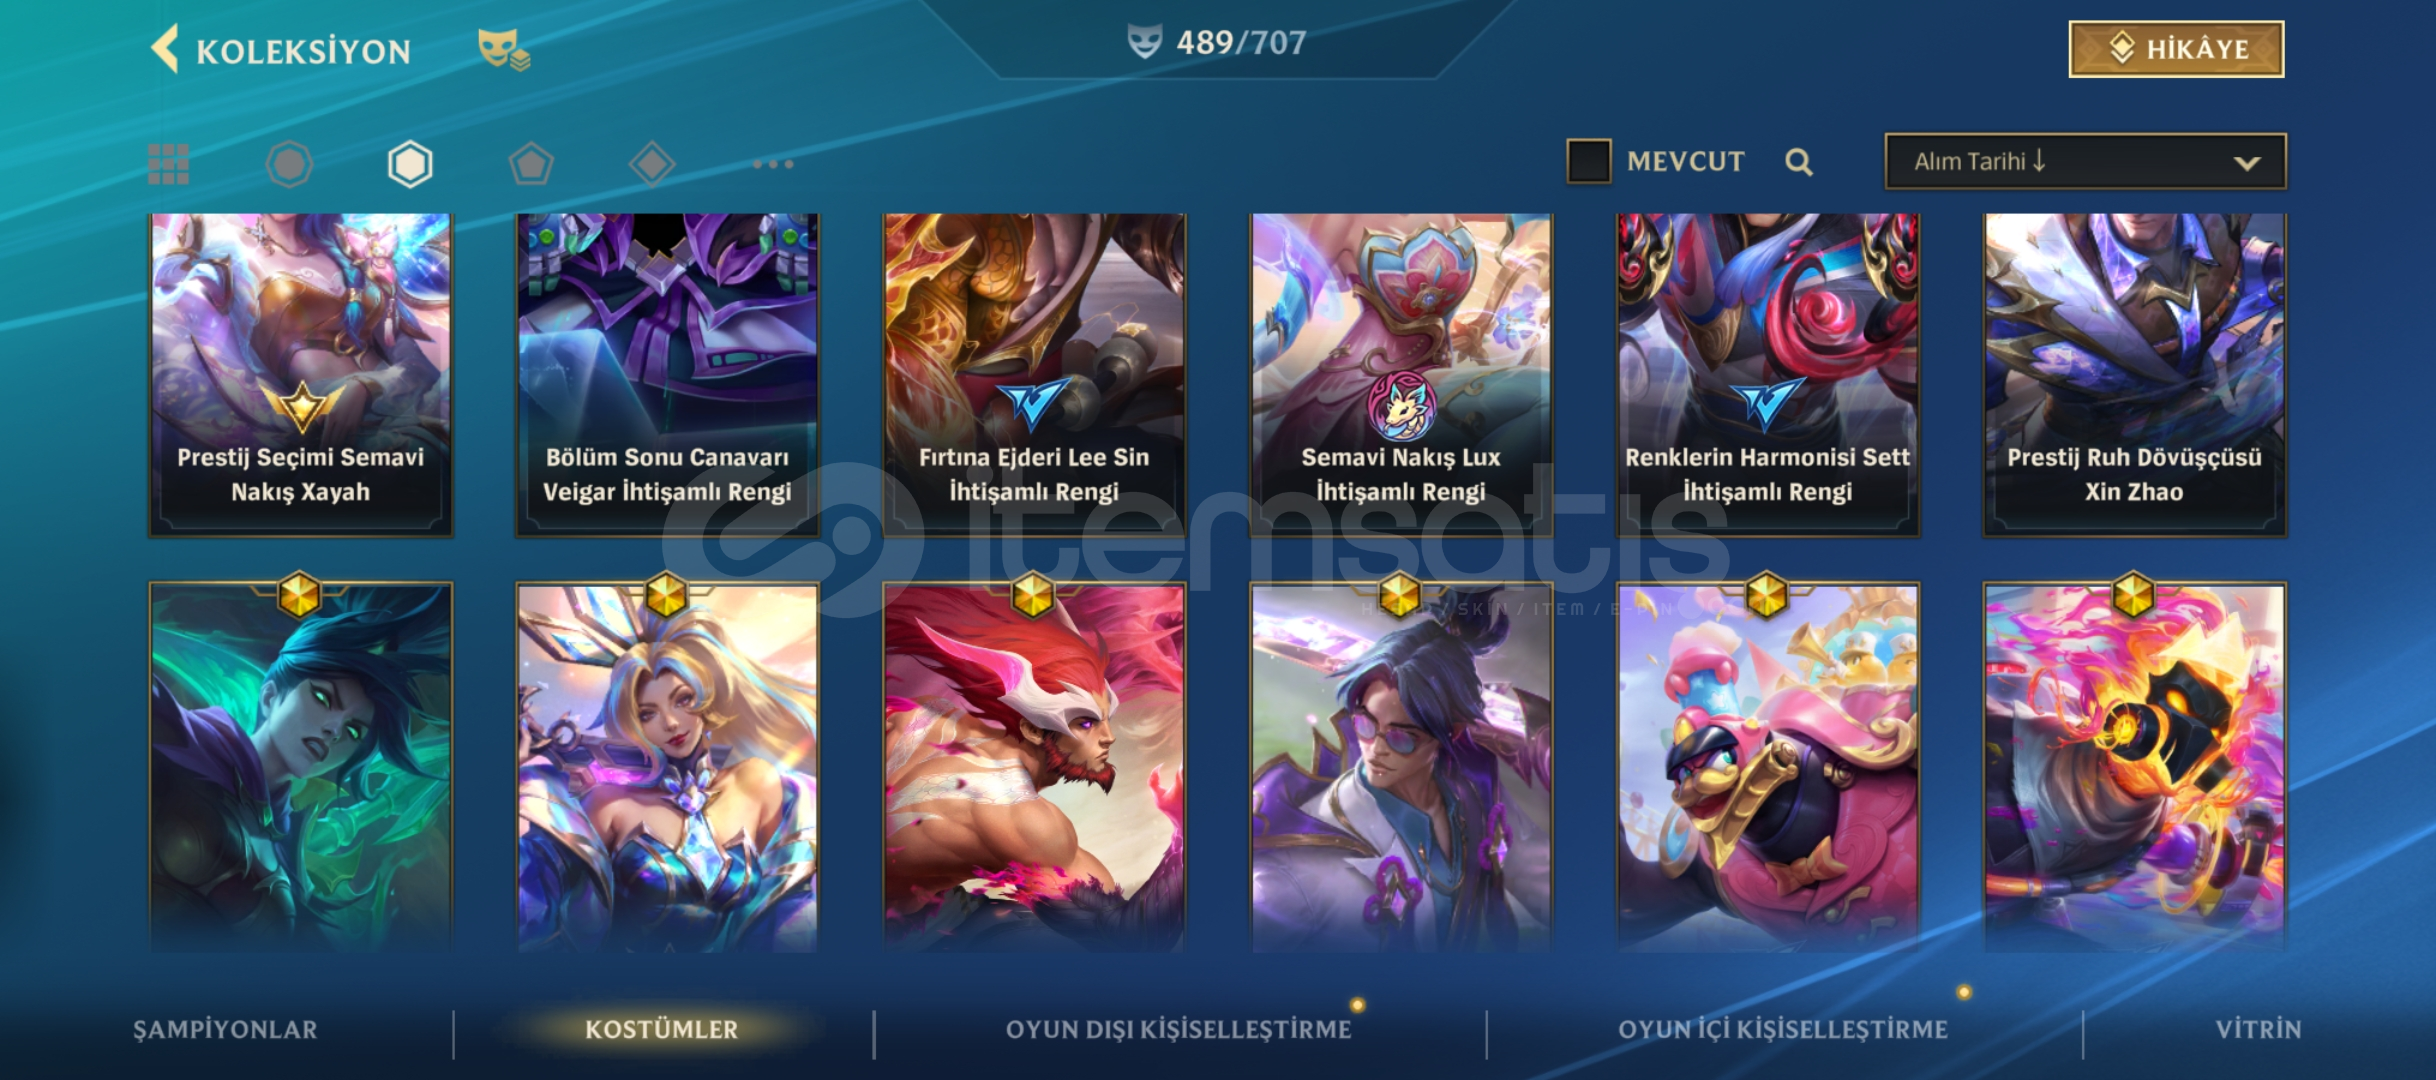Select the pentagon rarity filter icon

[531, 164]
